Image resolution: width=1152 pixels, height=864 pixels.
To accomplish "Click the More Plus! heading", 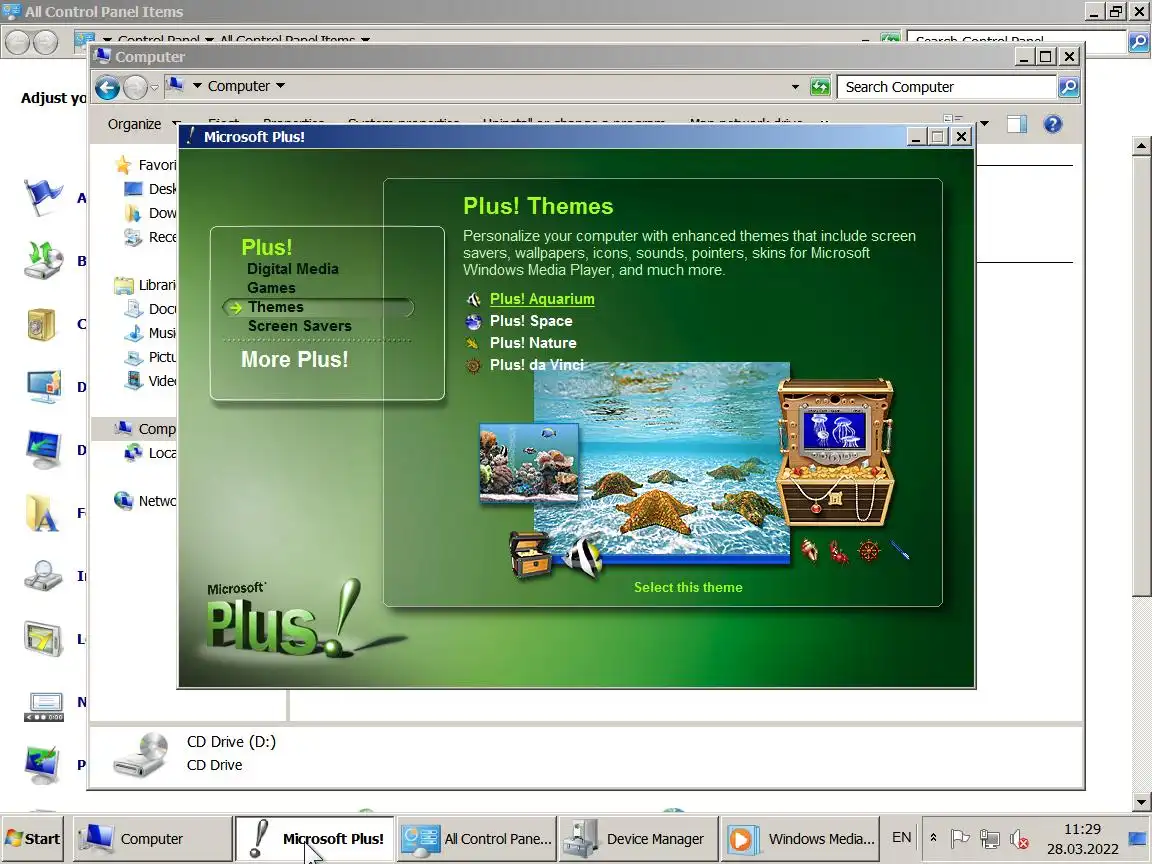I will (295, 359).
